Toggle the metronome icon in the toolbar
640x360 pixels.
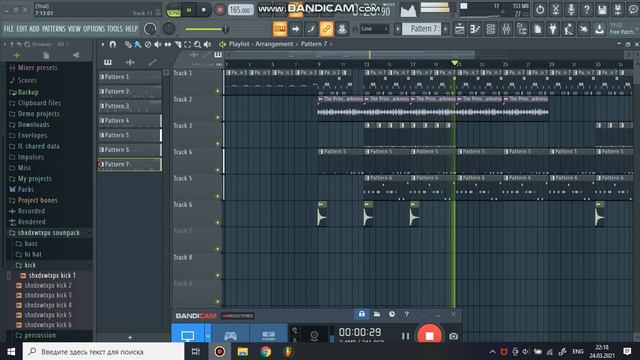coord(342,29)
